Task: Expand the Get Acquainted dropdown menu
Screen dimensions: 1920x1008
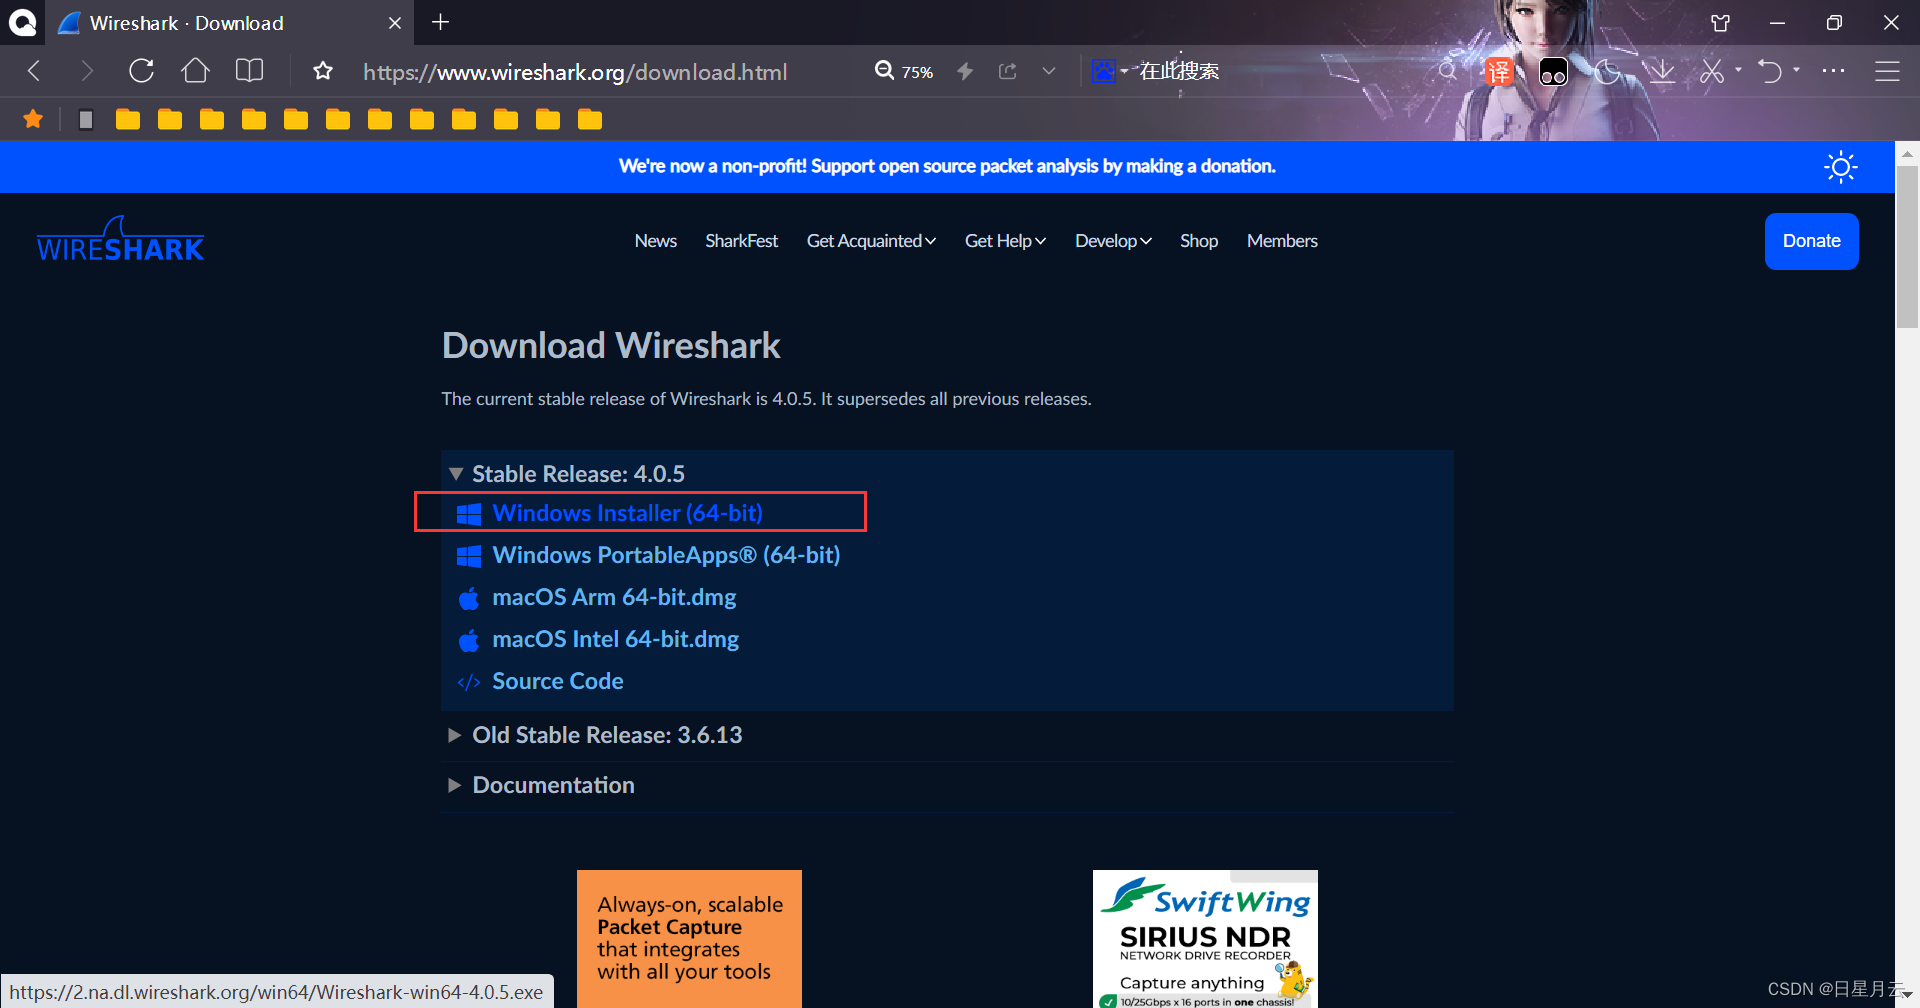Action: coord(871,241)
